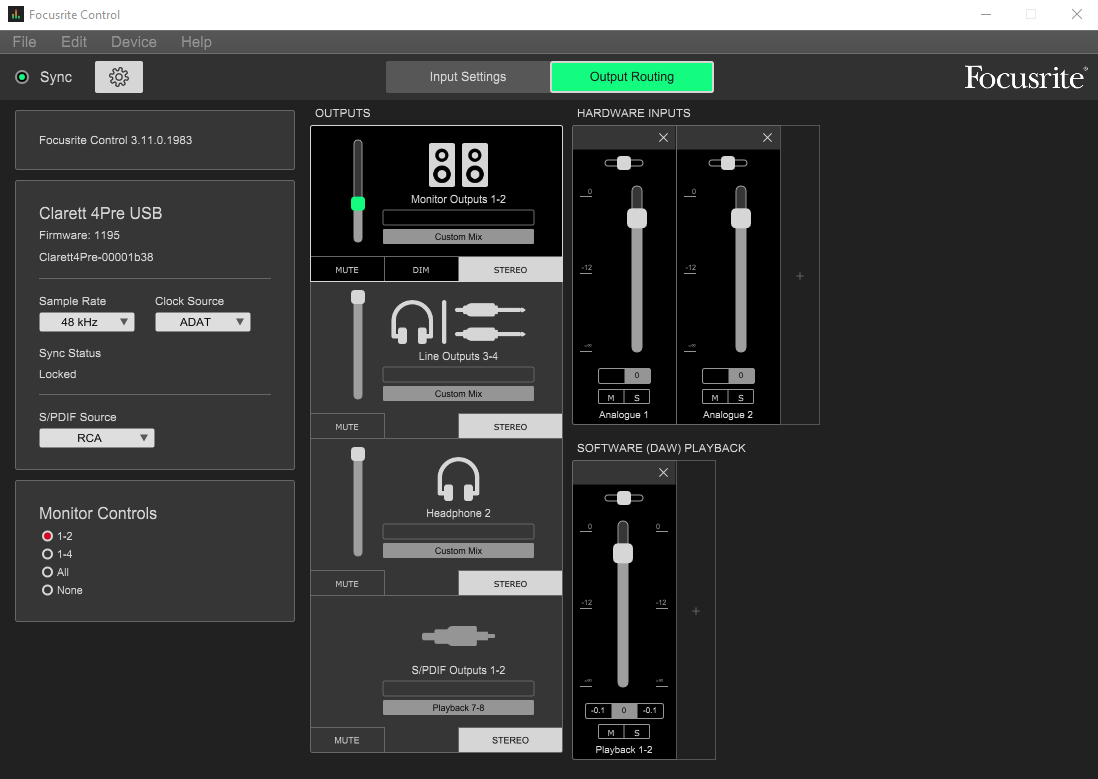This screenshot has width=1098, height=779.
Task: Remove the Analogue 1 channel with its X
Action: point(663,138)
